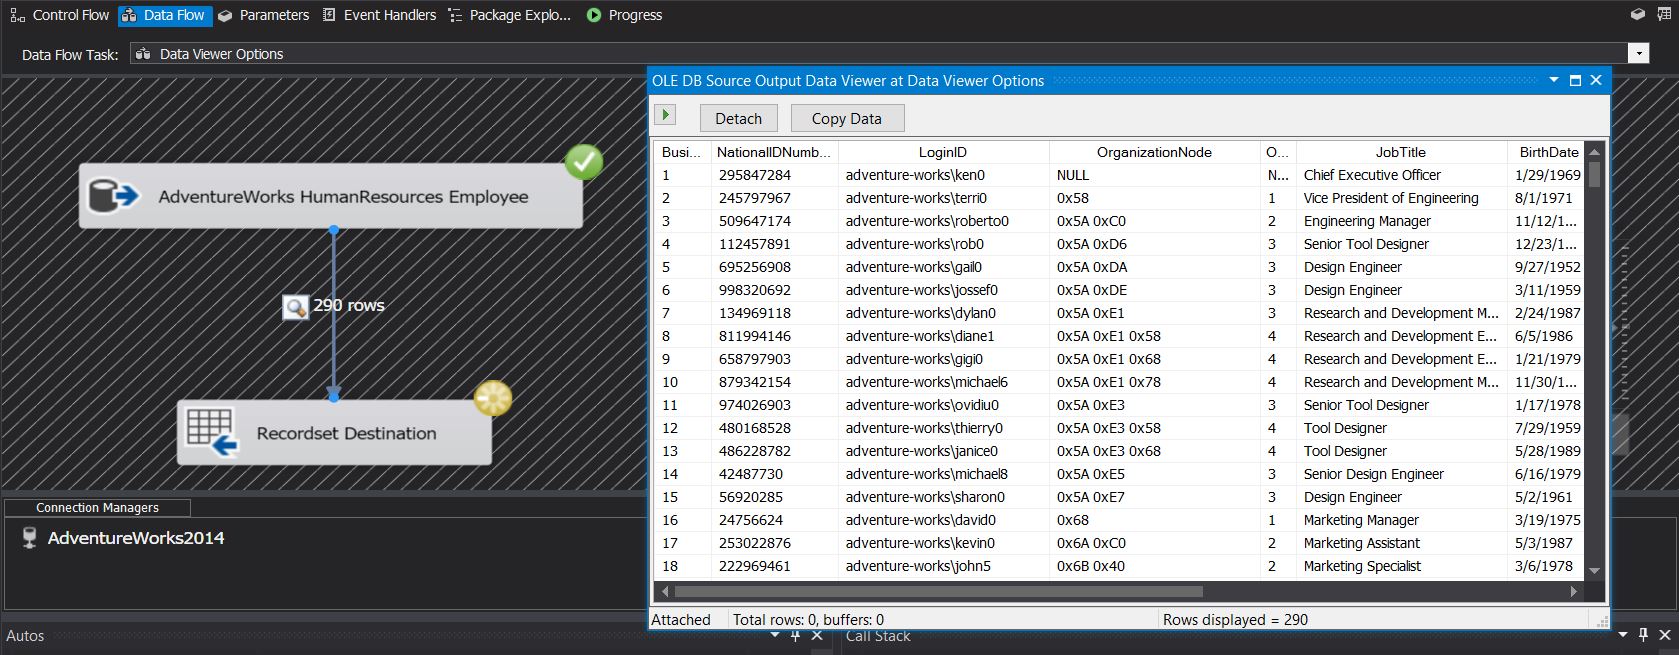
Task: Pin the Call Stack panel
Action: coord(1644,635)
